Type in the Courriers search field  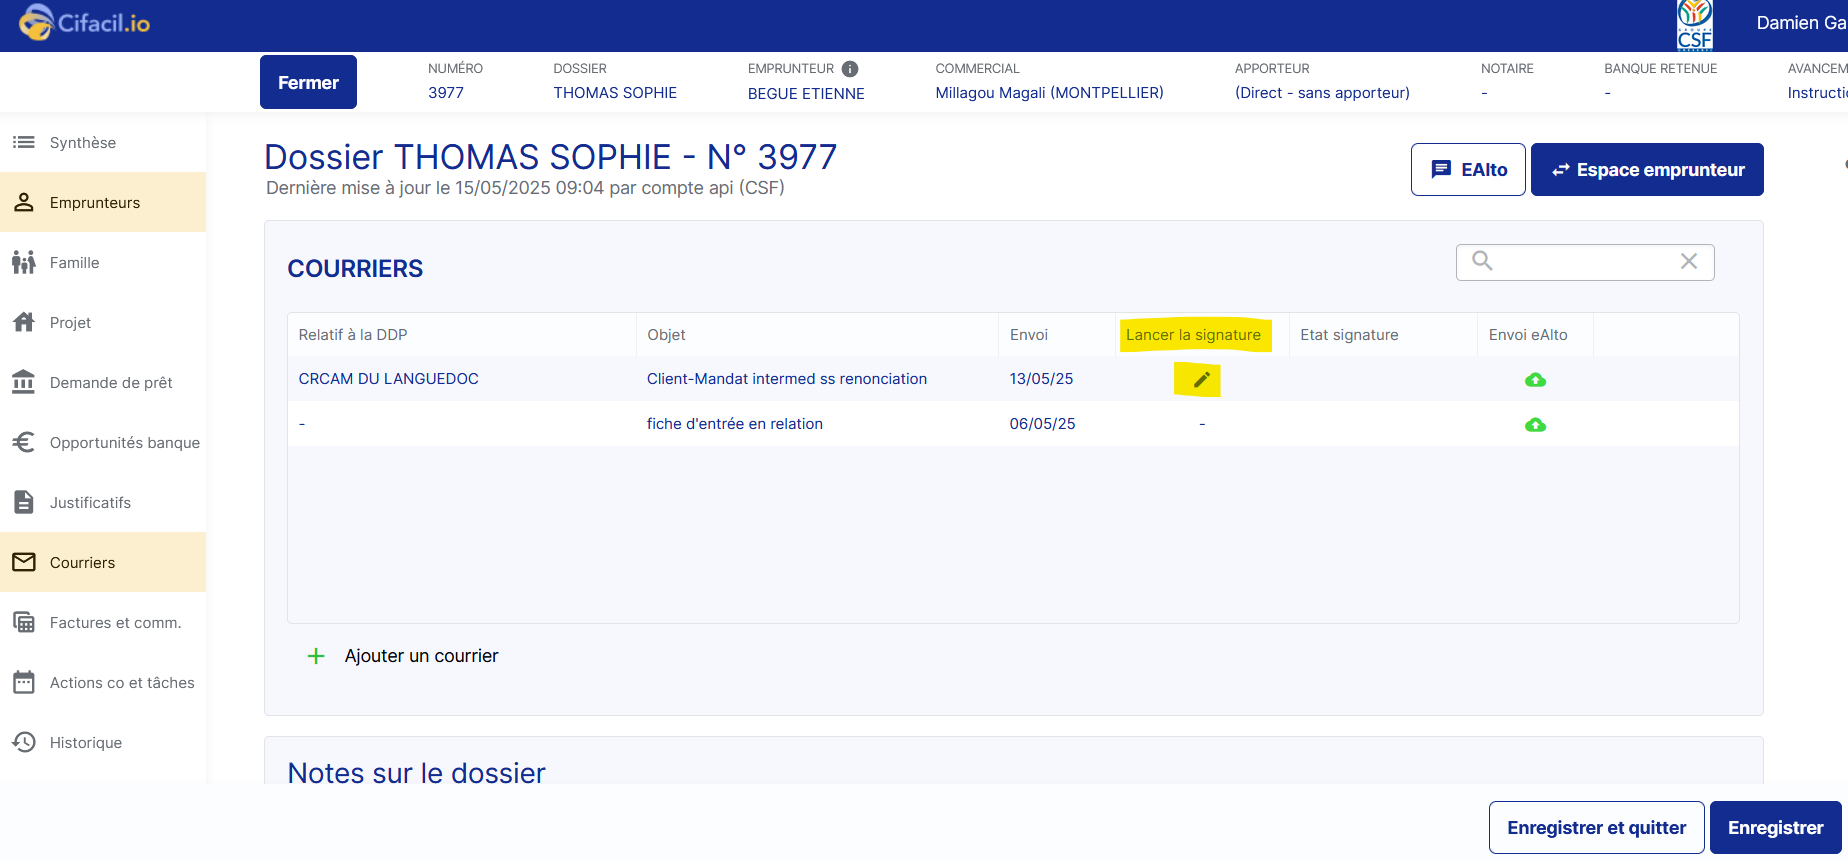coord(1584,262)
